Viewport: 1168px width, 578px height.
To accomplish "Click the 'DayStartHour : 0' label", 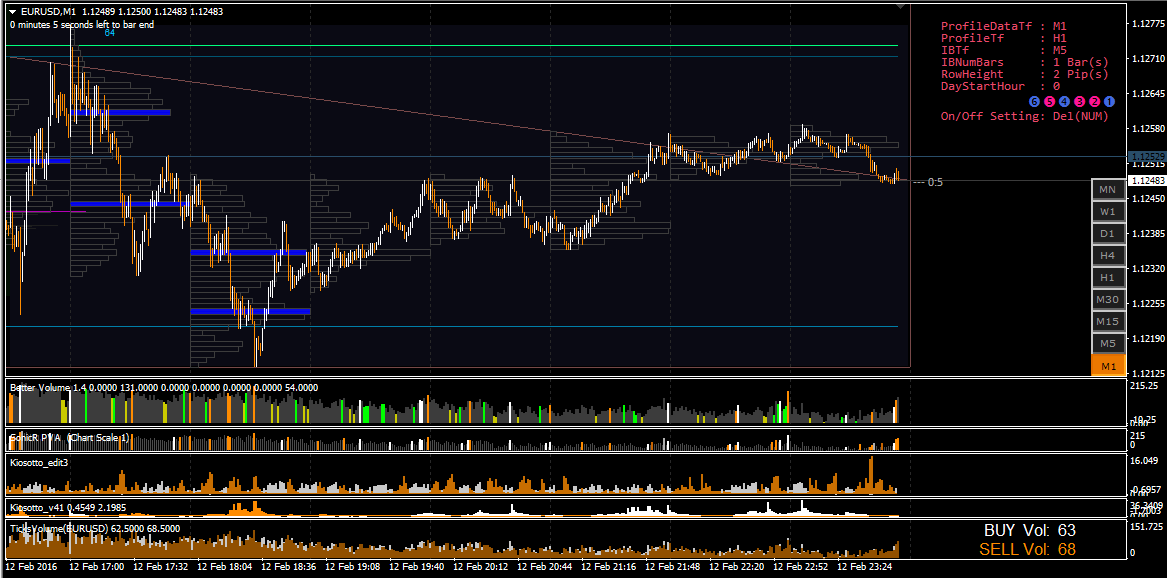I will 1000,86.
